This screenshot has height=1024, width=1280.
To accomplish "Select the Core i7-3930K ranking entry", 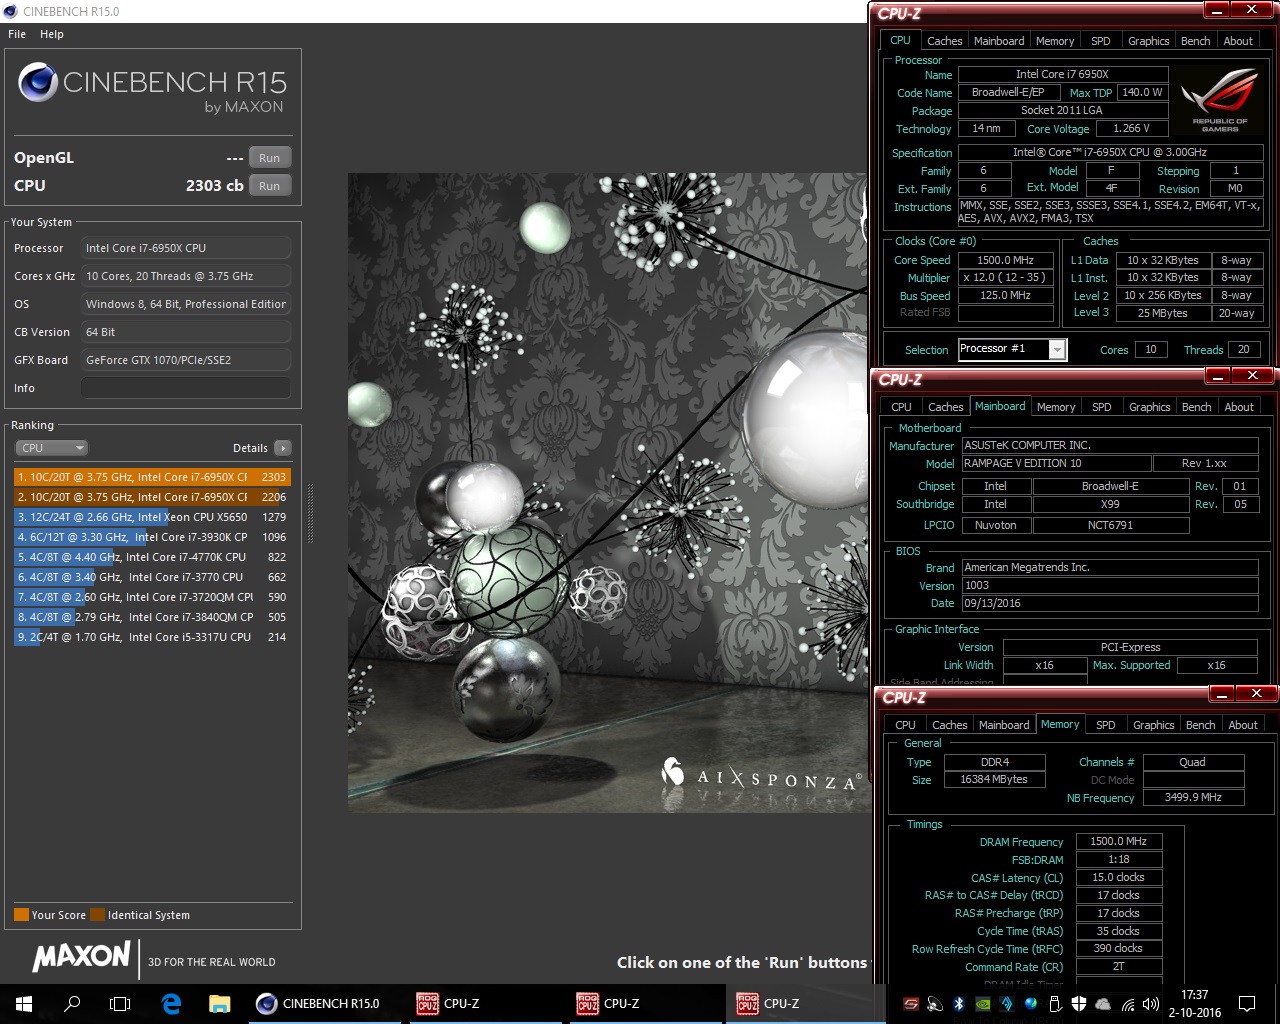I will click(152, 537).
